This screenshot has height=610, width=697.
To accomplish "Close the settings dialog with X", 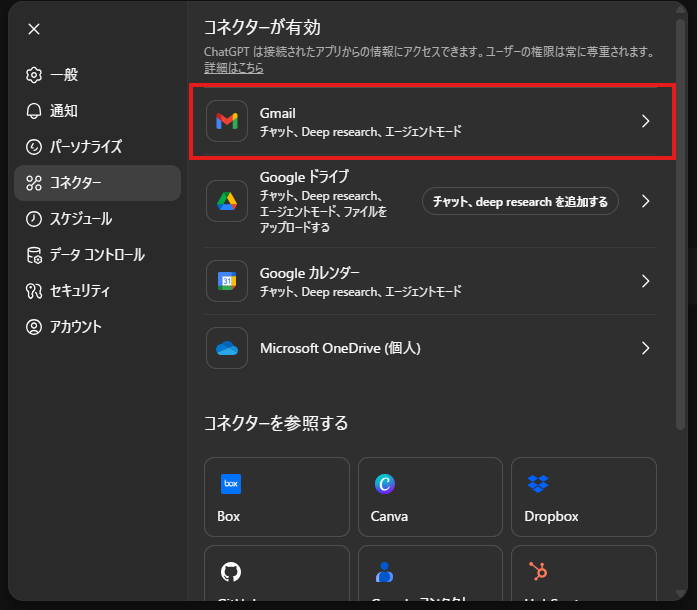I will tap(34, 29).
